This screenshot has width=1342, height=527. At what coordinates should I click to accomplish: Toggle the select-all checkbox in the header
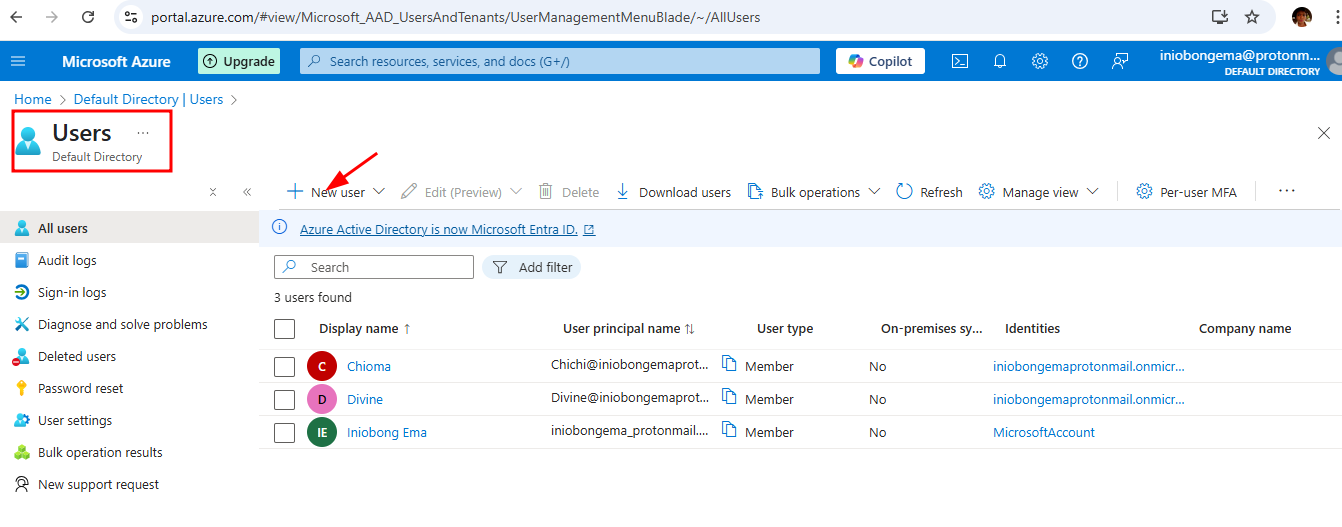[x=284, y=328]
